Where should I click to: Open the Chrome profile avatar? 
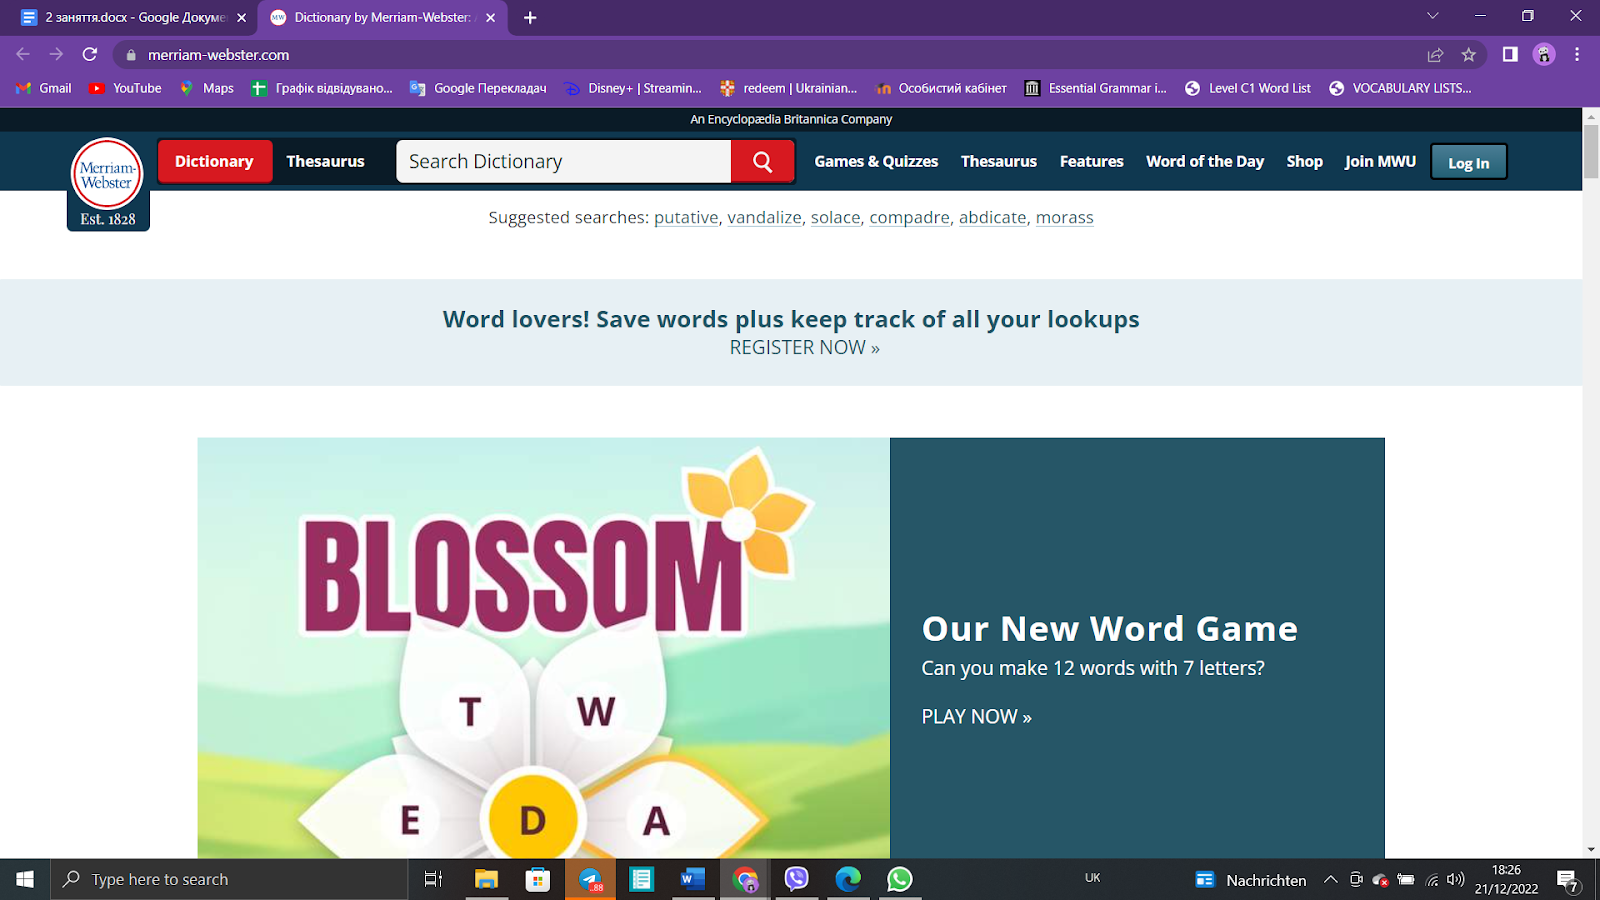tap(1544, 55)
